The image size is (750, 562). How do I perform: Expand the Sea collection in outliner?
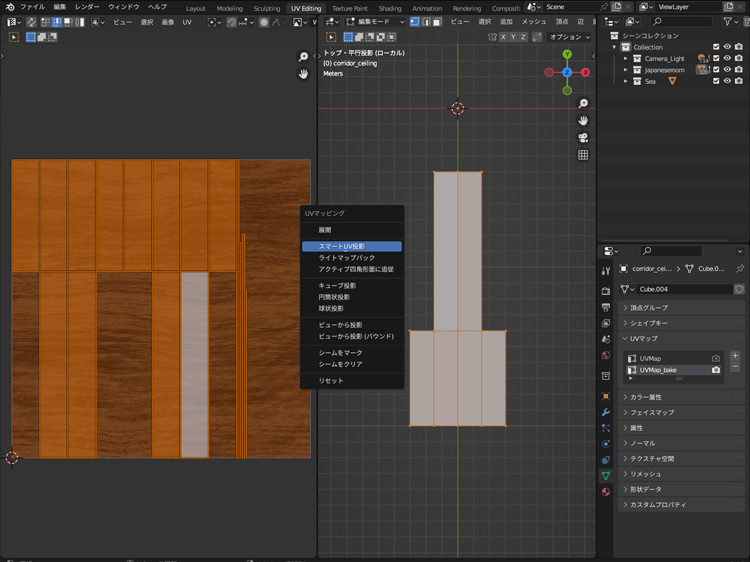[x=626, y=82]
